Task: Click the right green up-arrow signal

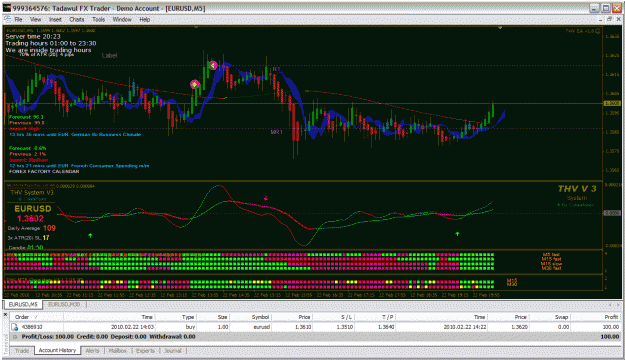Action: pyautogui.click(x=457, y=234)
